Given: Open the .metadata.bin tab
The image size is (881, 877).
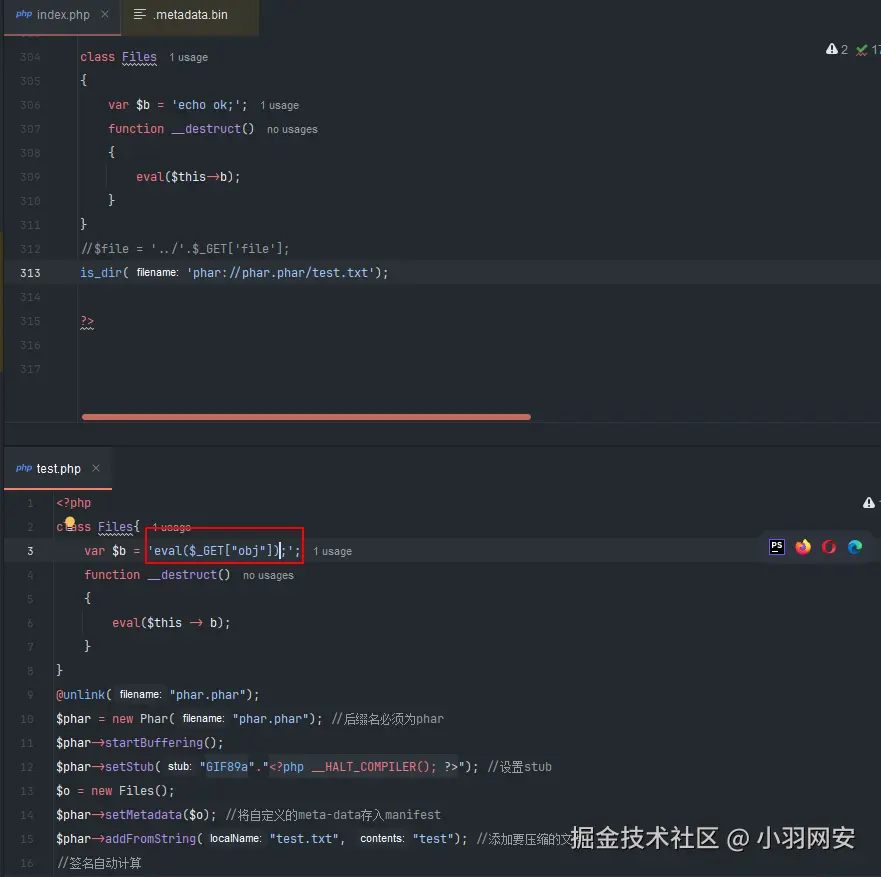Looking at the screenshot, I should pyautogui.click(x=190, y=15).
